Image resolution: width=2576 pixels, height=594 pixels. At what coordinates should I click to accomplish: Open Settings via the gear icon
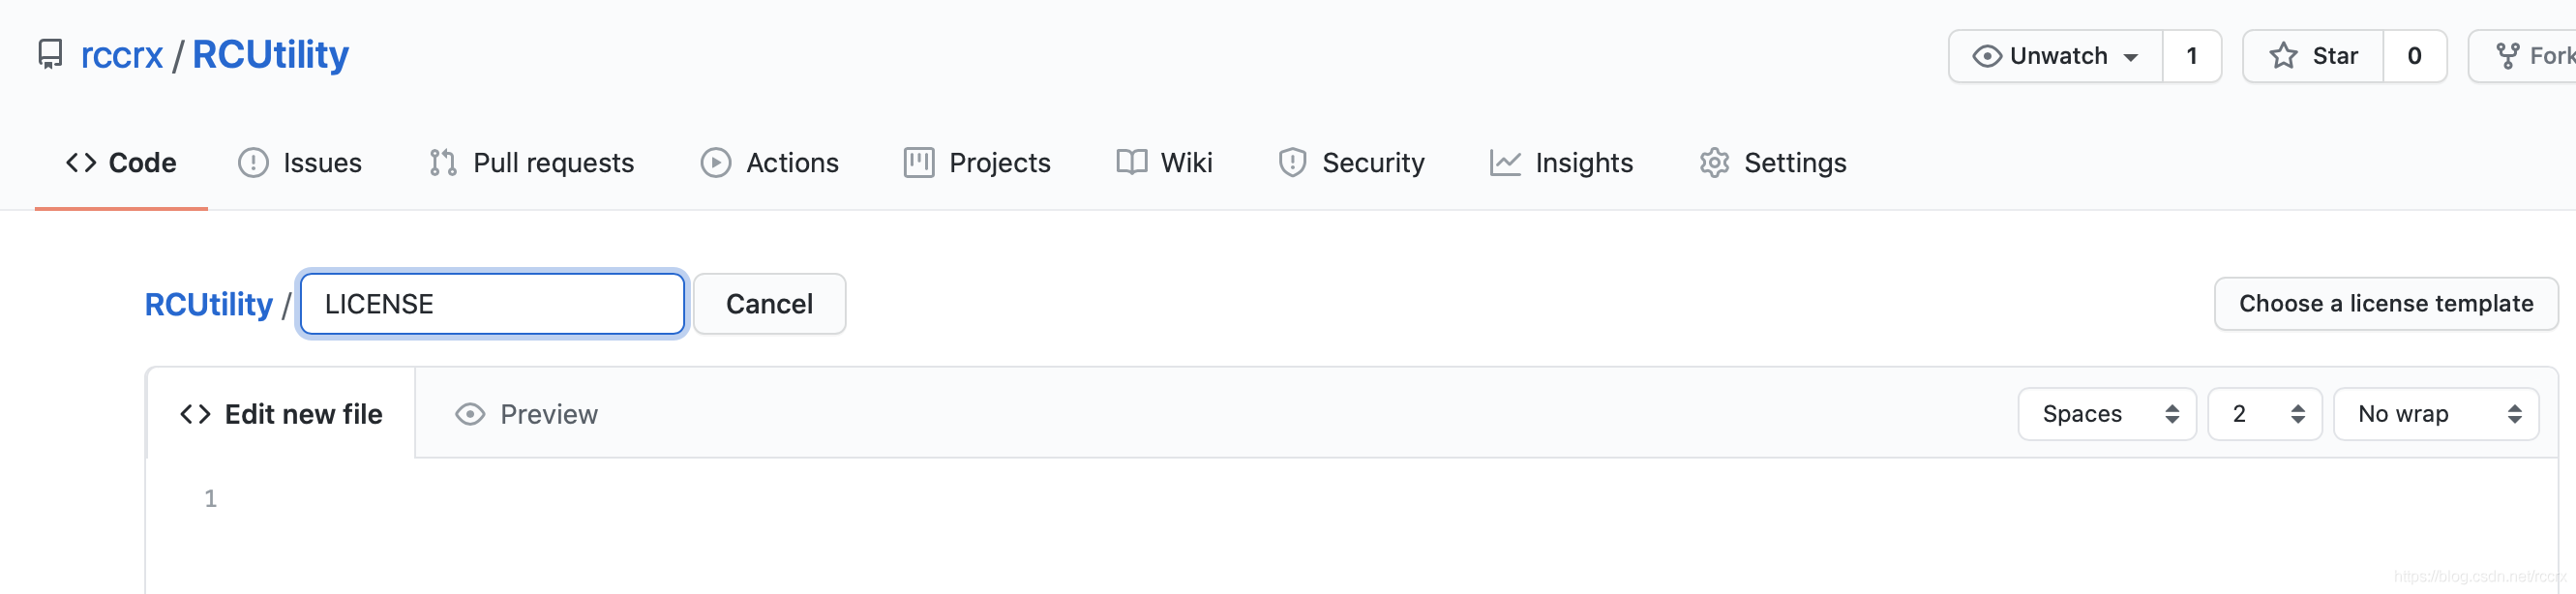point(1714,162)
